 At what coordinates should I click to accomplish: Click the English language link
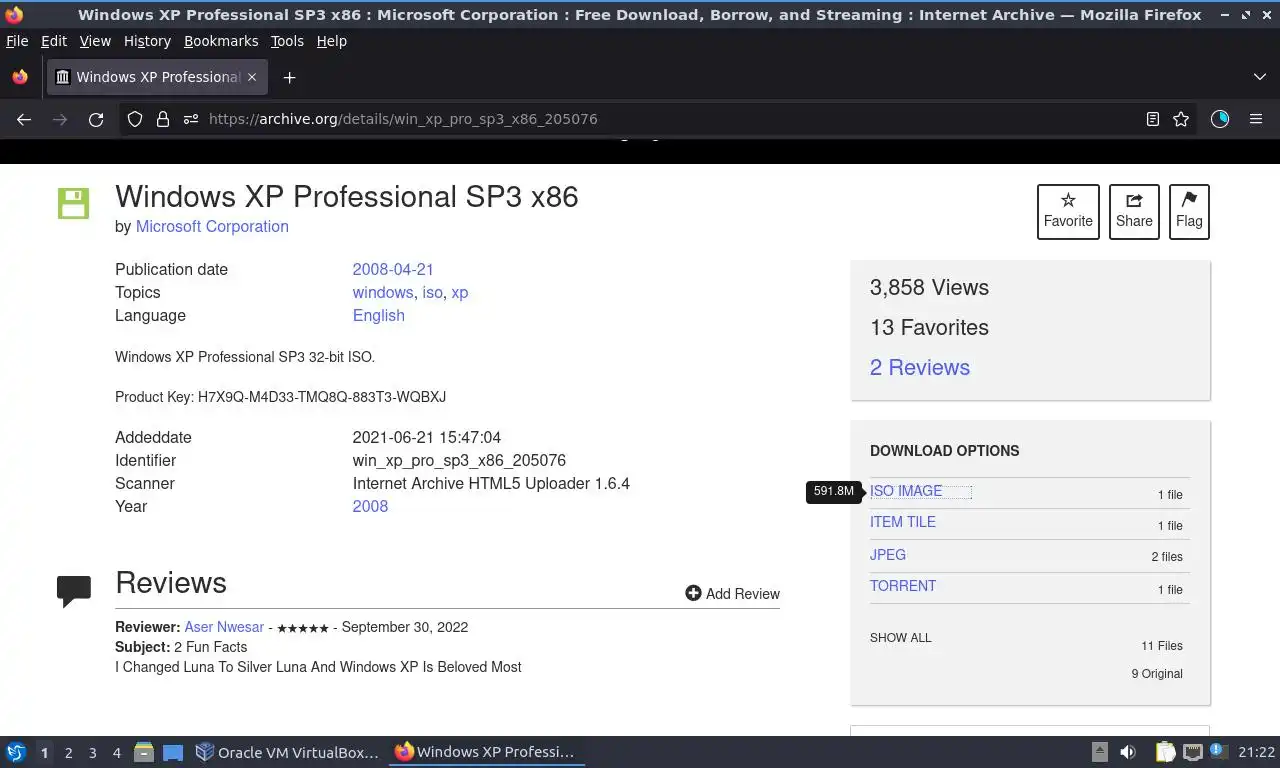[379, 315]
